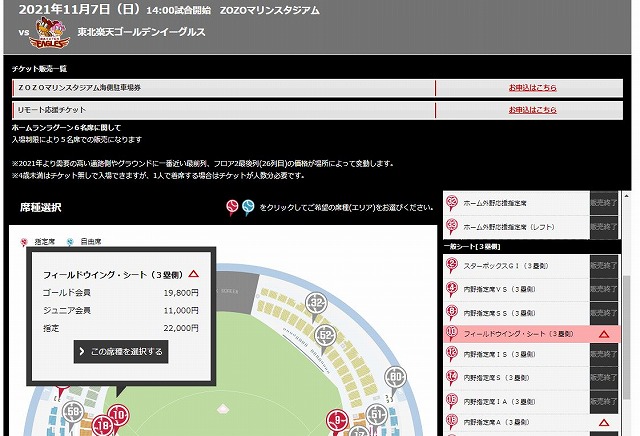Open お申込はこちら for ZOZOマリンスタジアム海側駐車場券
The image size is (640, 436).
[532, 88]
